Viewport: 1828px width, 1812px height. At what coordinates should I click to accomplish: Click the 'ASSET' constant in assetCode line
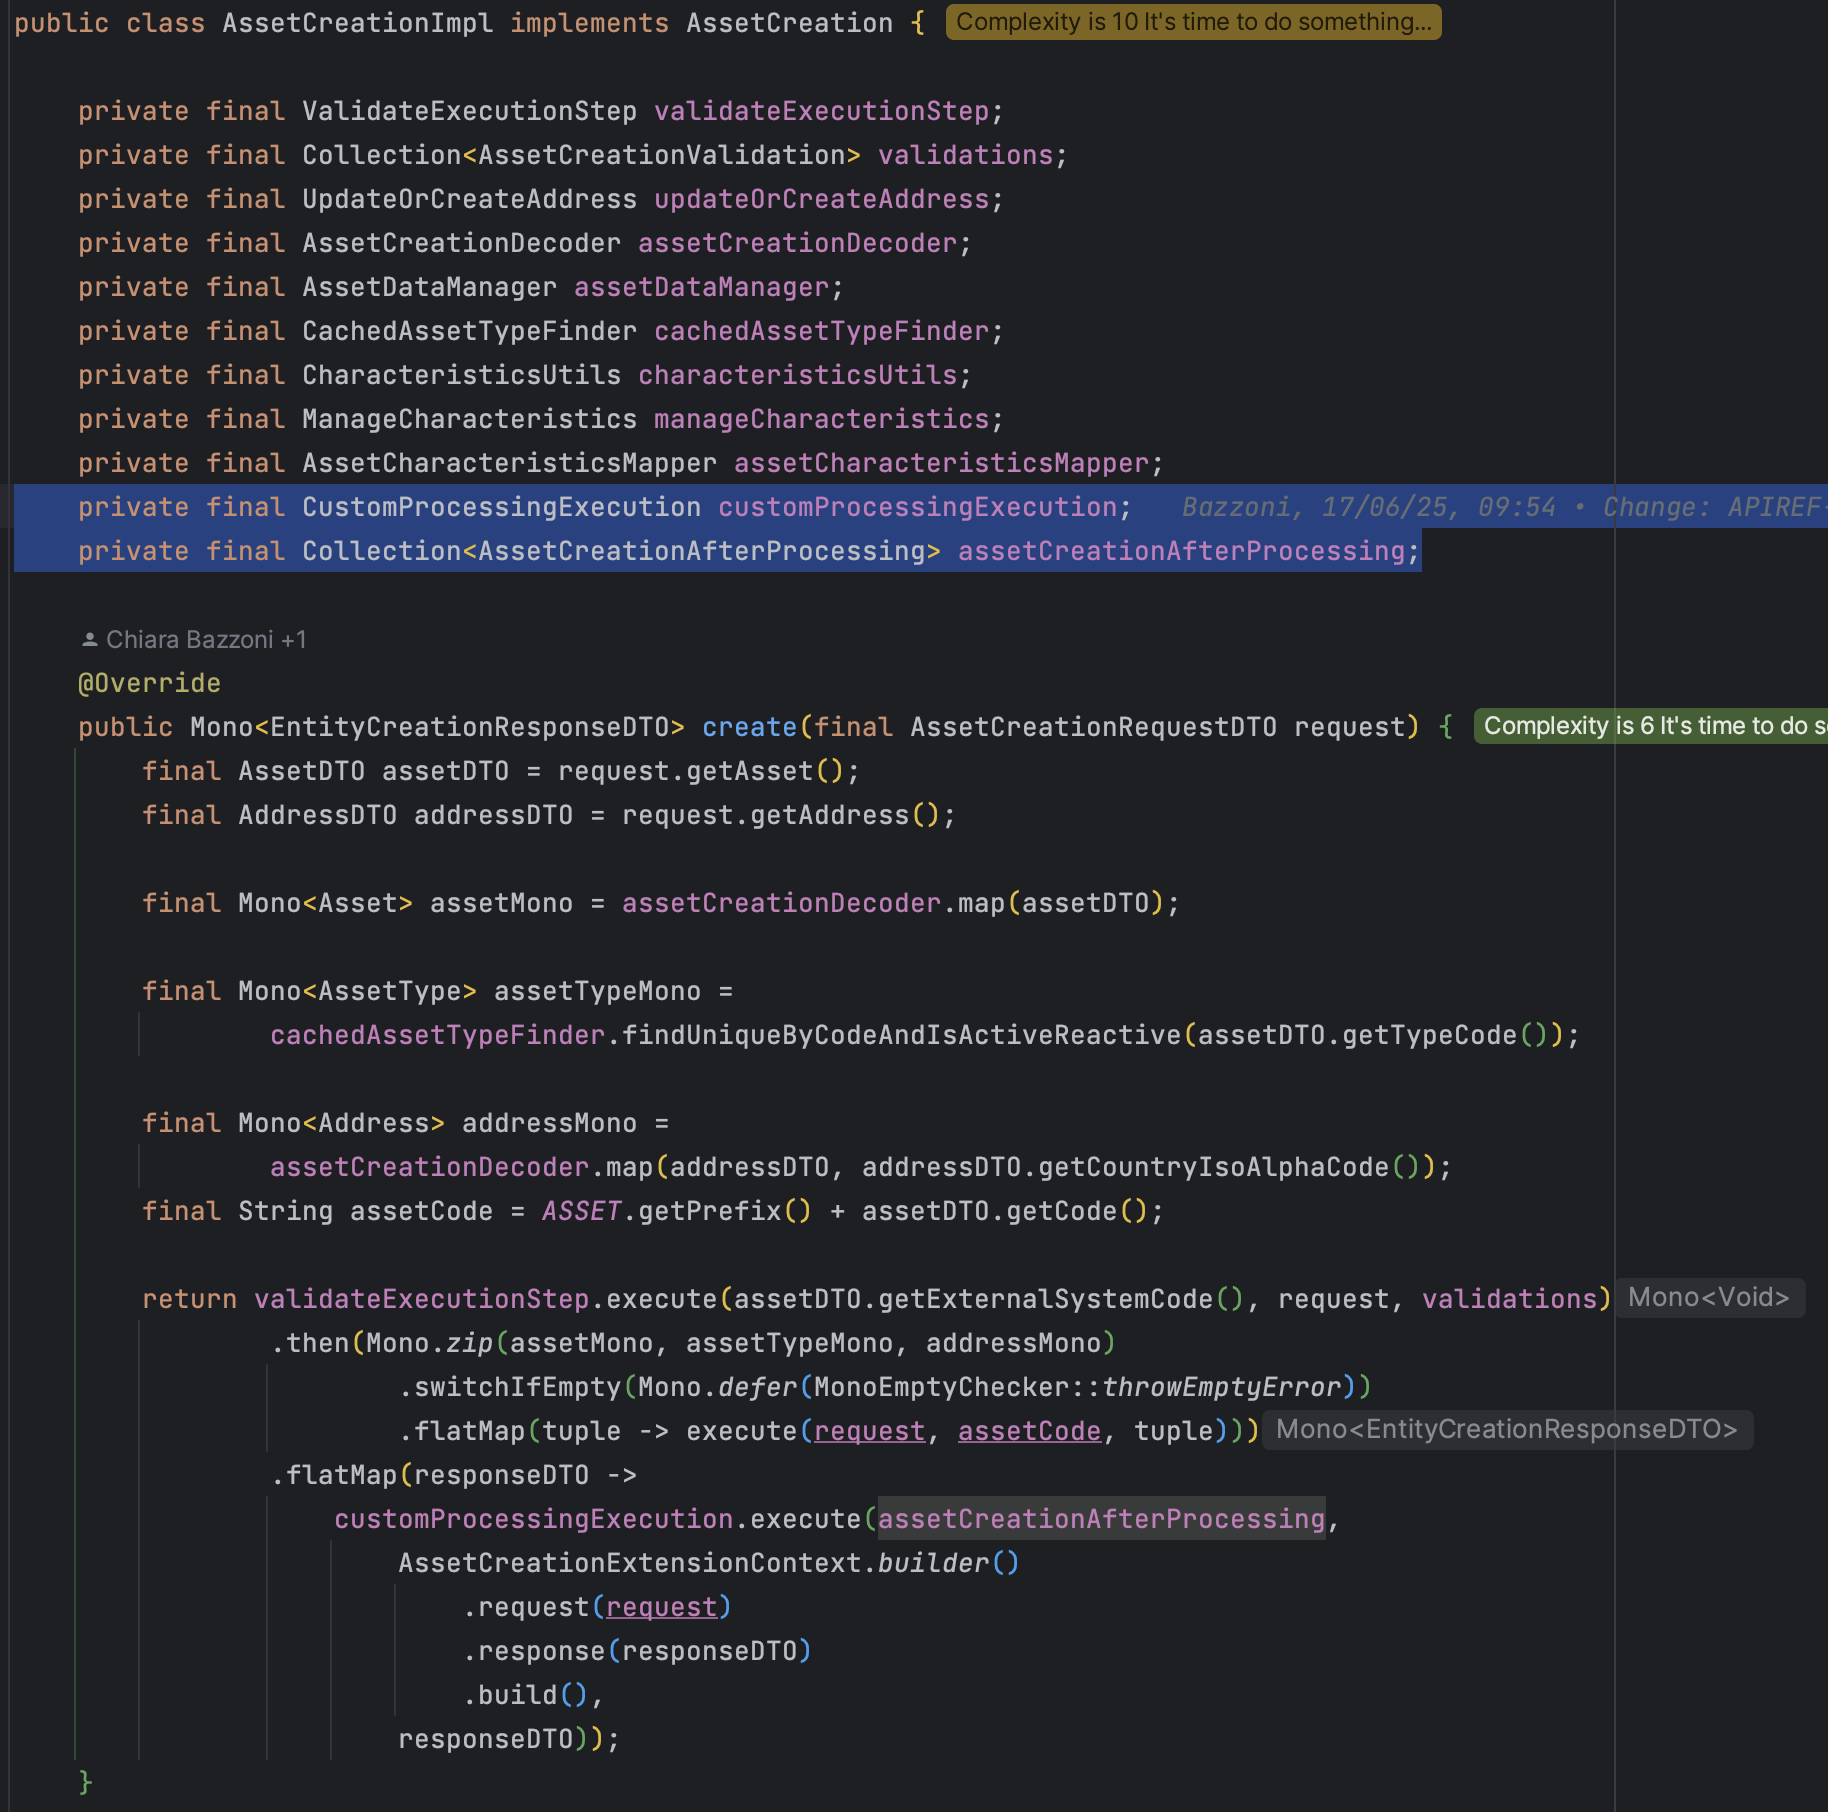pos(581,1211)
